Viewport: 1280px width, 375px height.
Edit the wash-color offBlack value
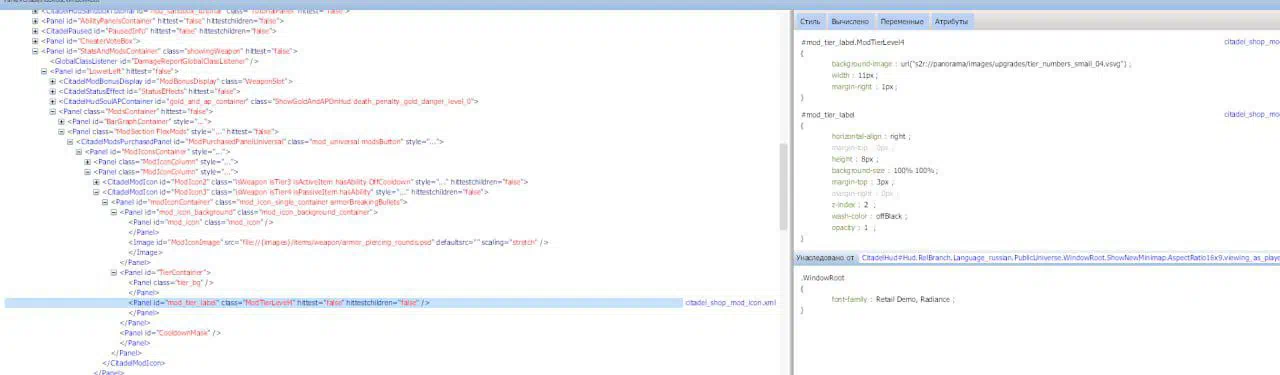[890, 216]
